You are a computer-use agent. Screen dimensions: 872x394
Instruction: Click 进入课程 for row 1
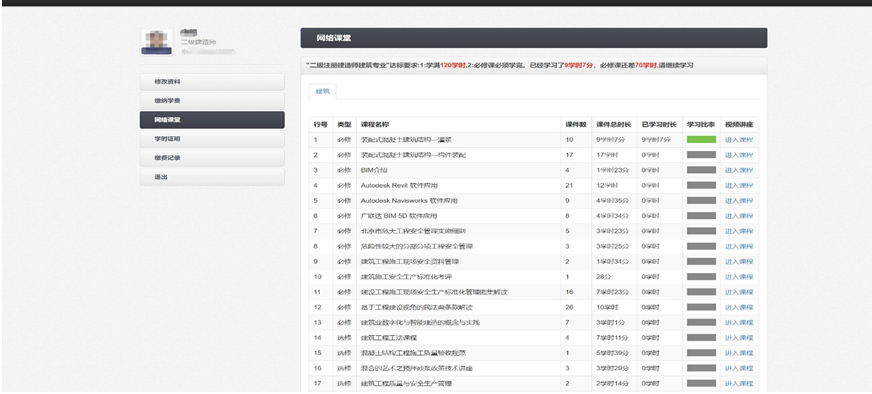(x=739, y=140)
